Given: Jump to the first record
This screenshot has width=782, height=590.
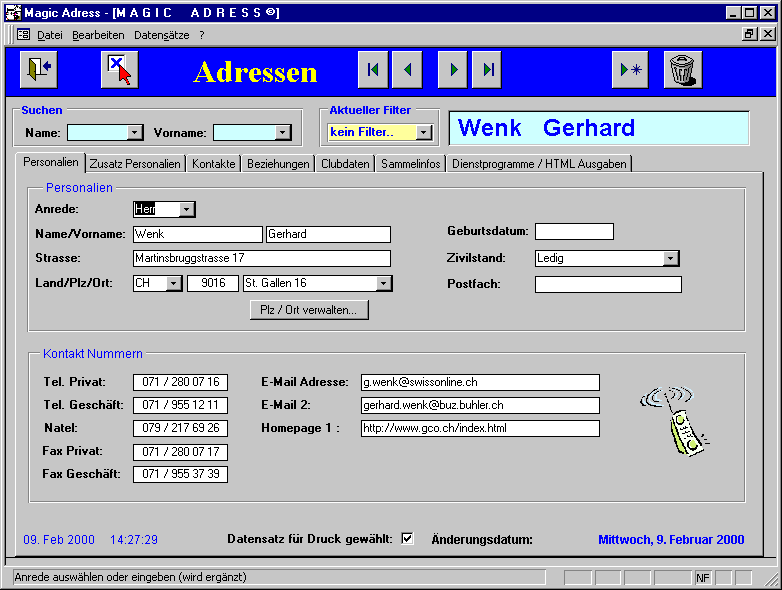Looking at the screenshot, I should [373, 70].
